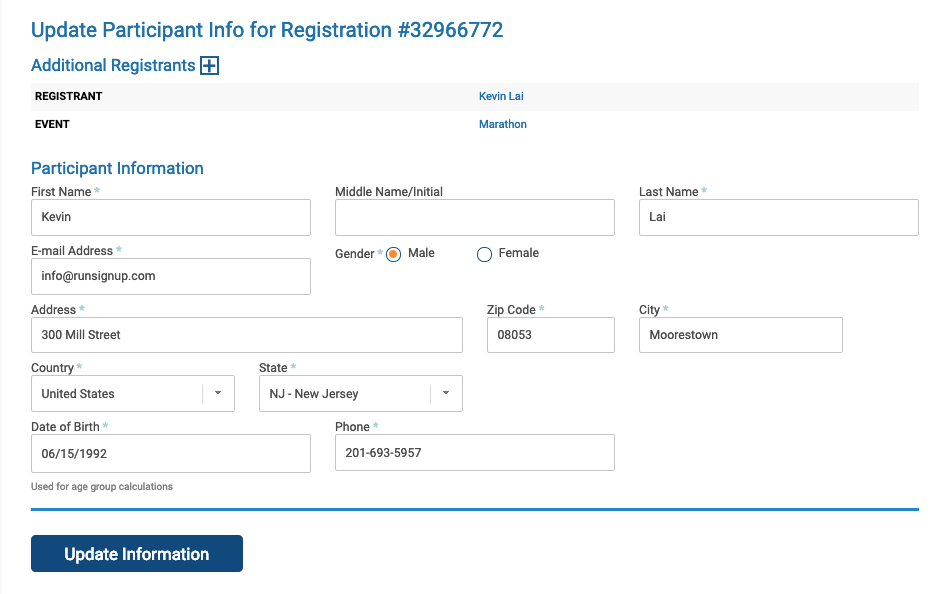Viewport: 940px width, 594px height.
Task: Expand the NJ - New Jersey state selector
Action: (x=445, y=393)
